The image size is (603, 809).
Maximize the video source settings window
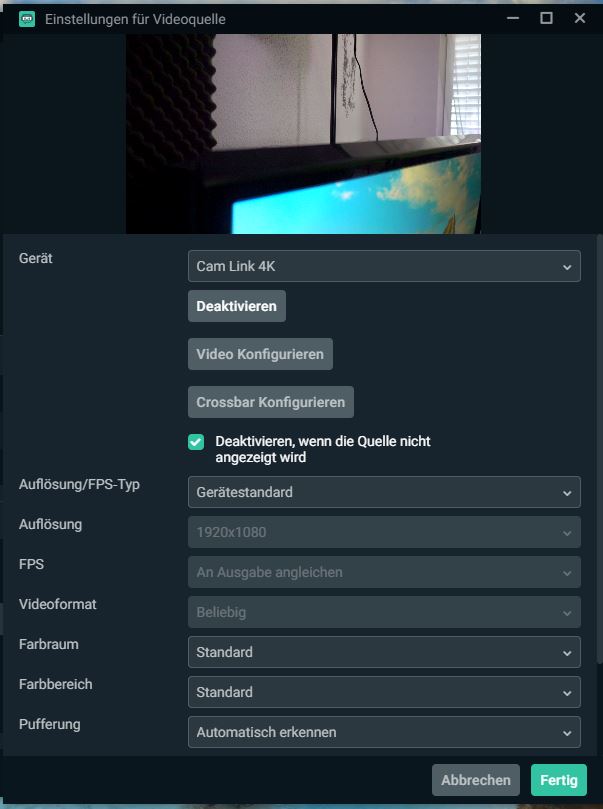click(x=546, y=18)
